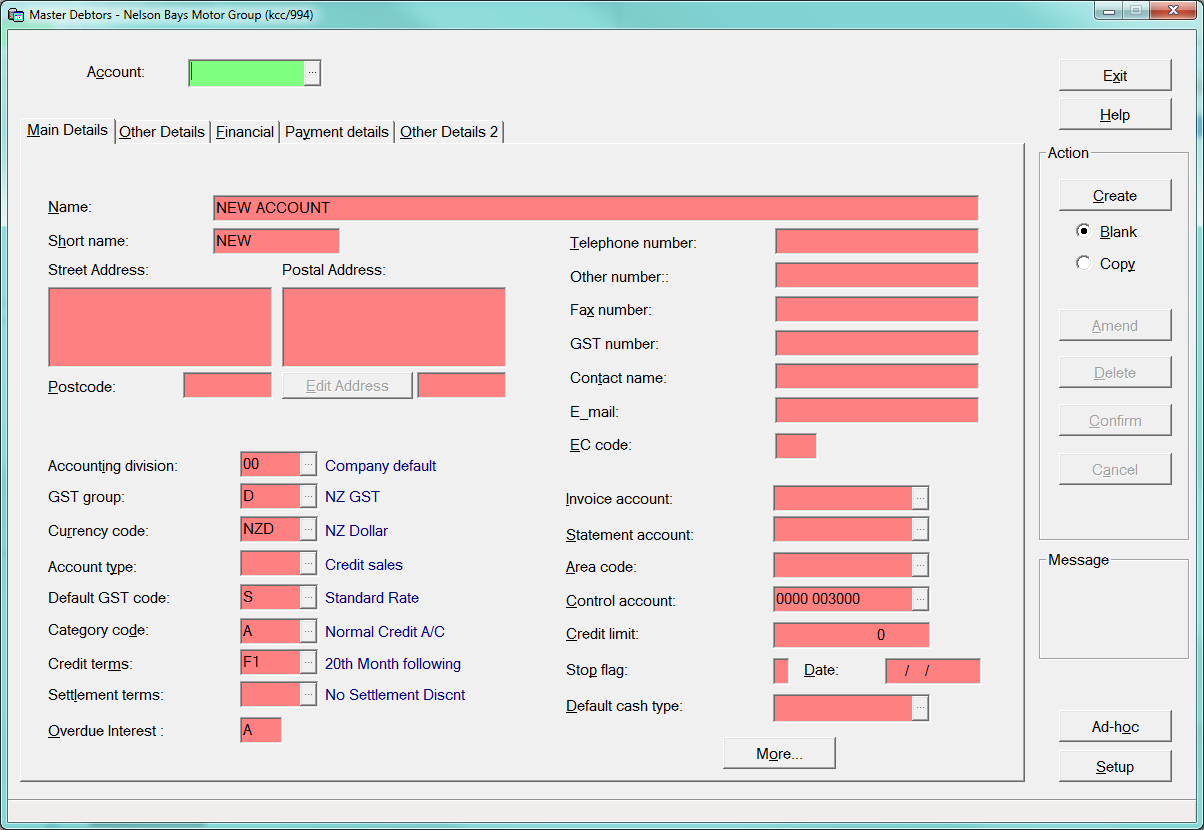Screen dimensions: 1204x830
Task: Open the Credit terms lookup button
Action: (x=308, y=663)
